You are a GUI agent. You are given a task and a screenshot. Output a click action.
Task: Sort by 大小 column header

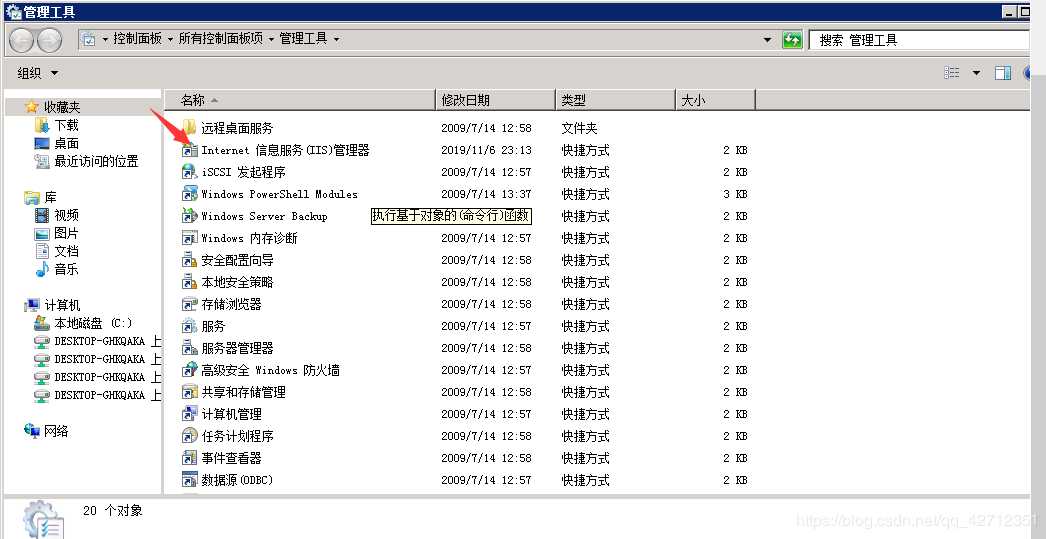[715, 100]
